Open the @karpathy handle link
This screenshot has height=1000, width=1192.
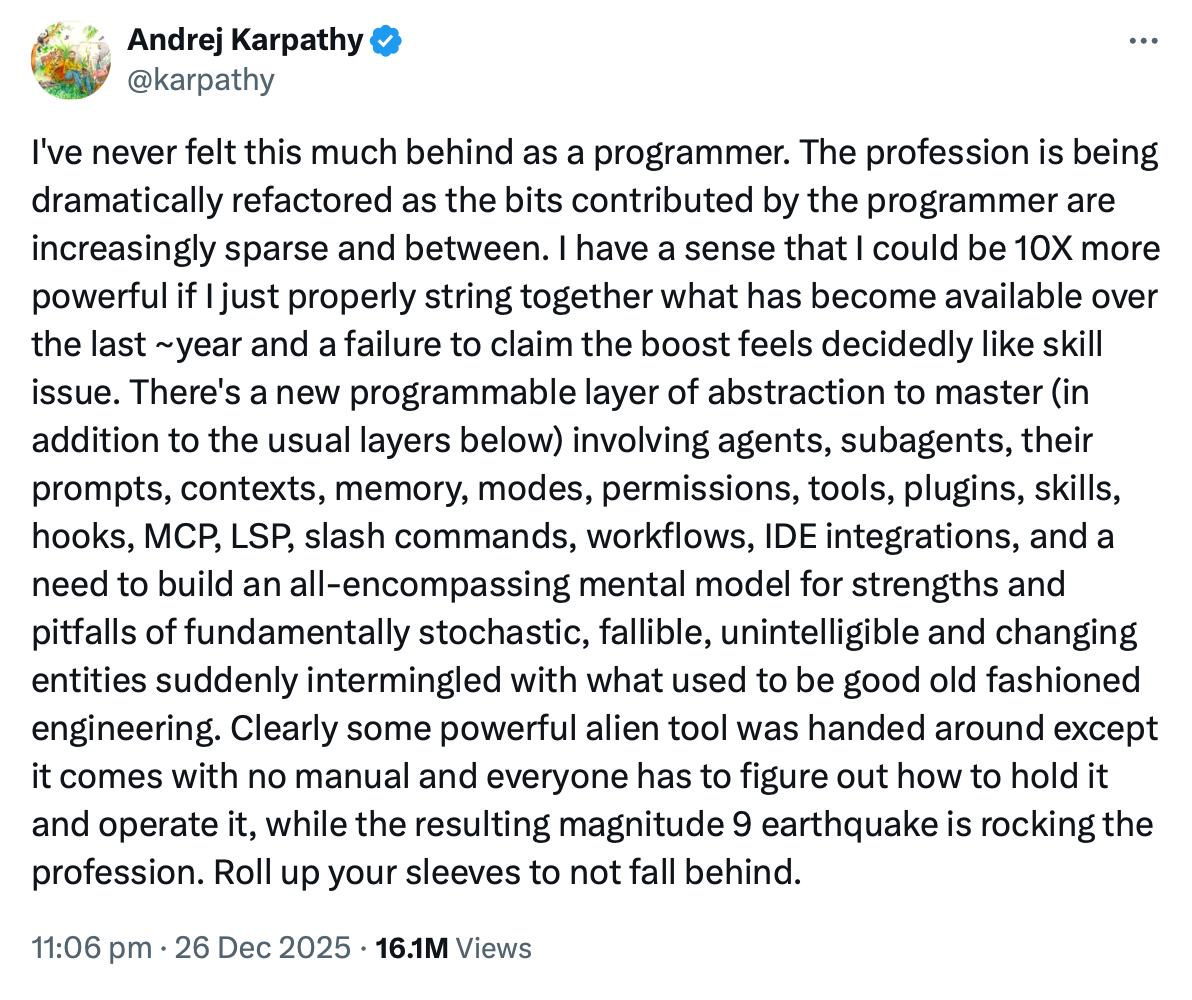point(200,78)
